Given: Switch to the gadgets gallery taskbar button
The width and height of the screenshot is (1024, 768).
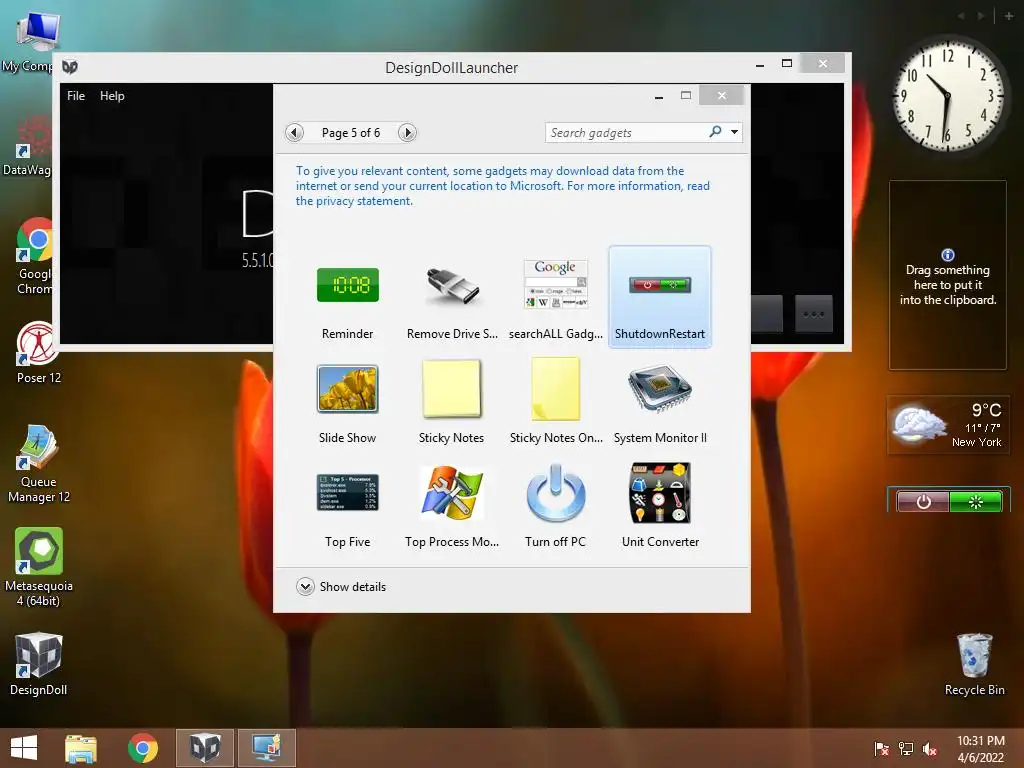Looking at the screenshot, I should (267, 748).
